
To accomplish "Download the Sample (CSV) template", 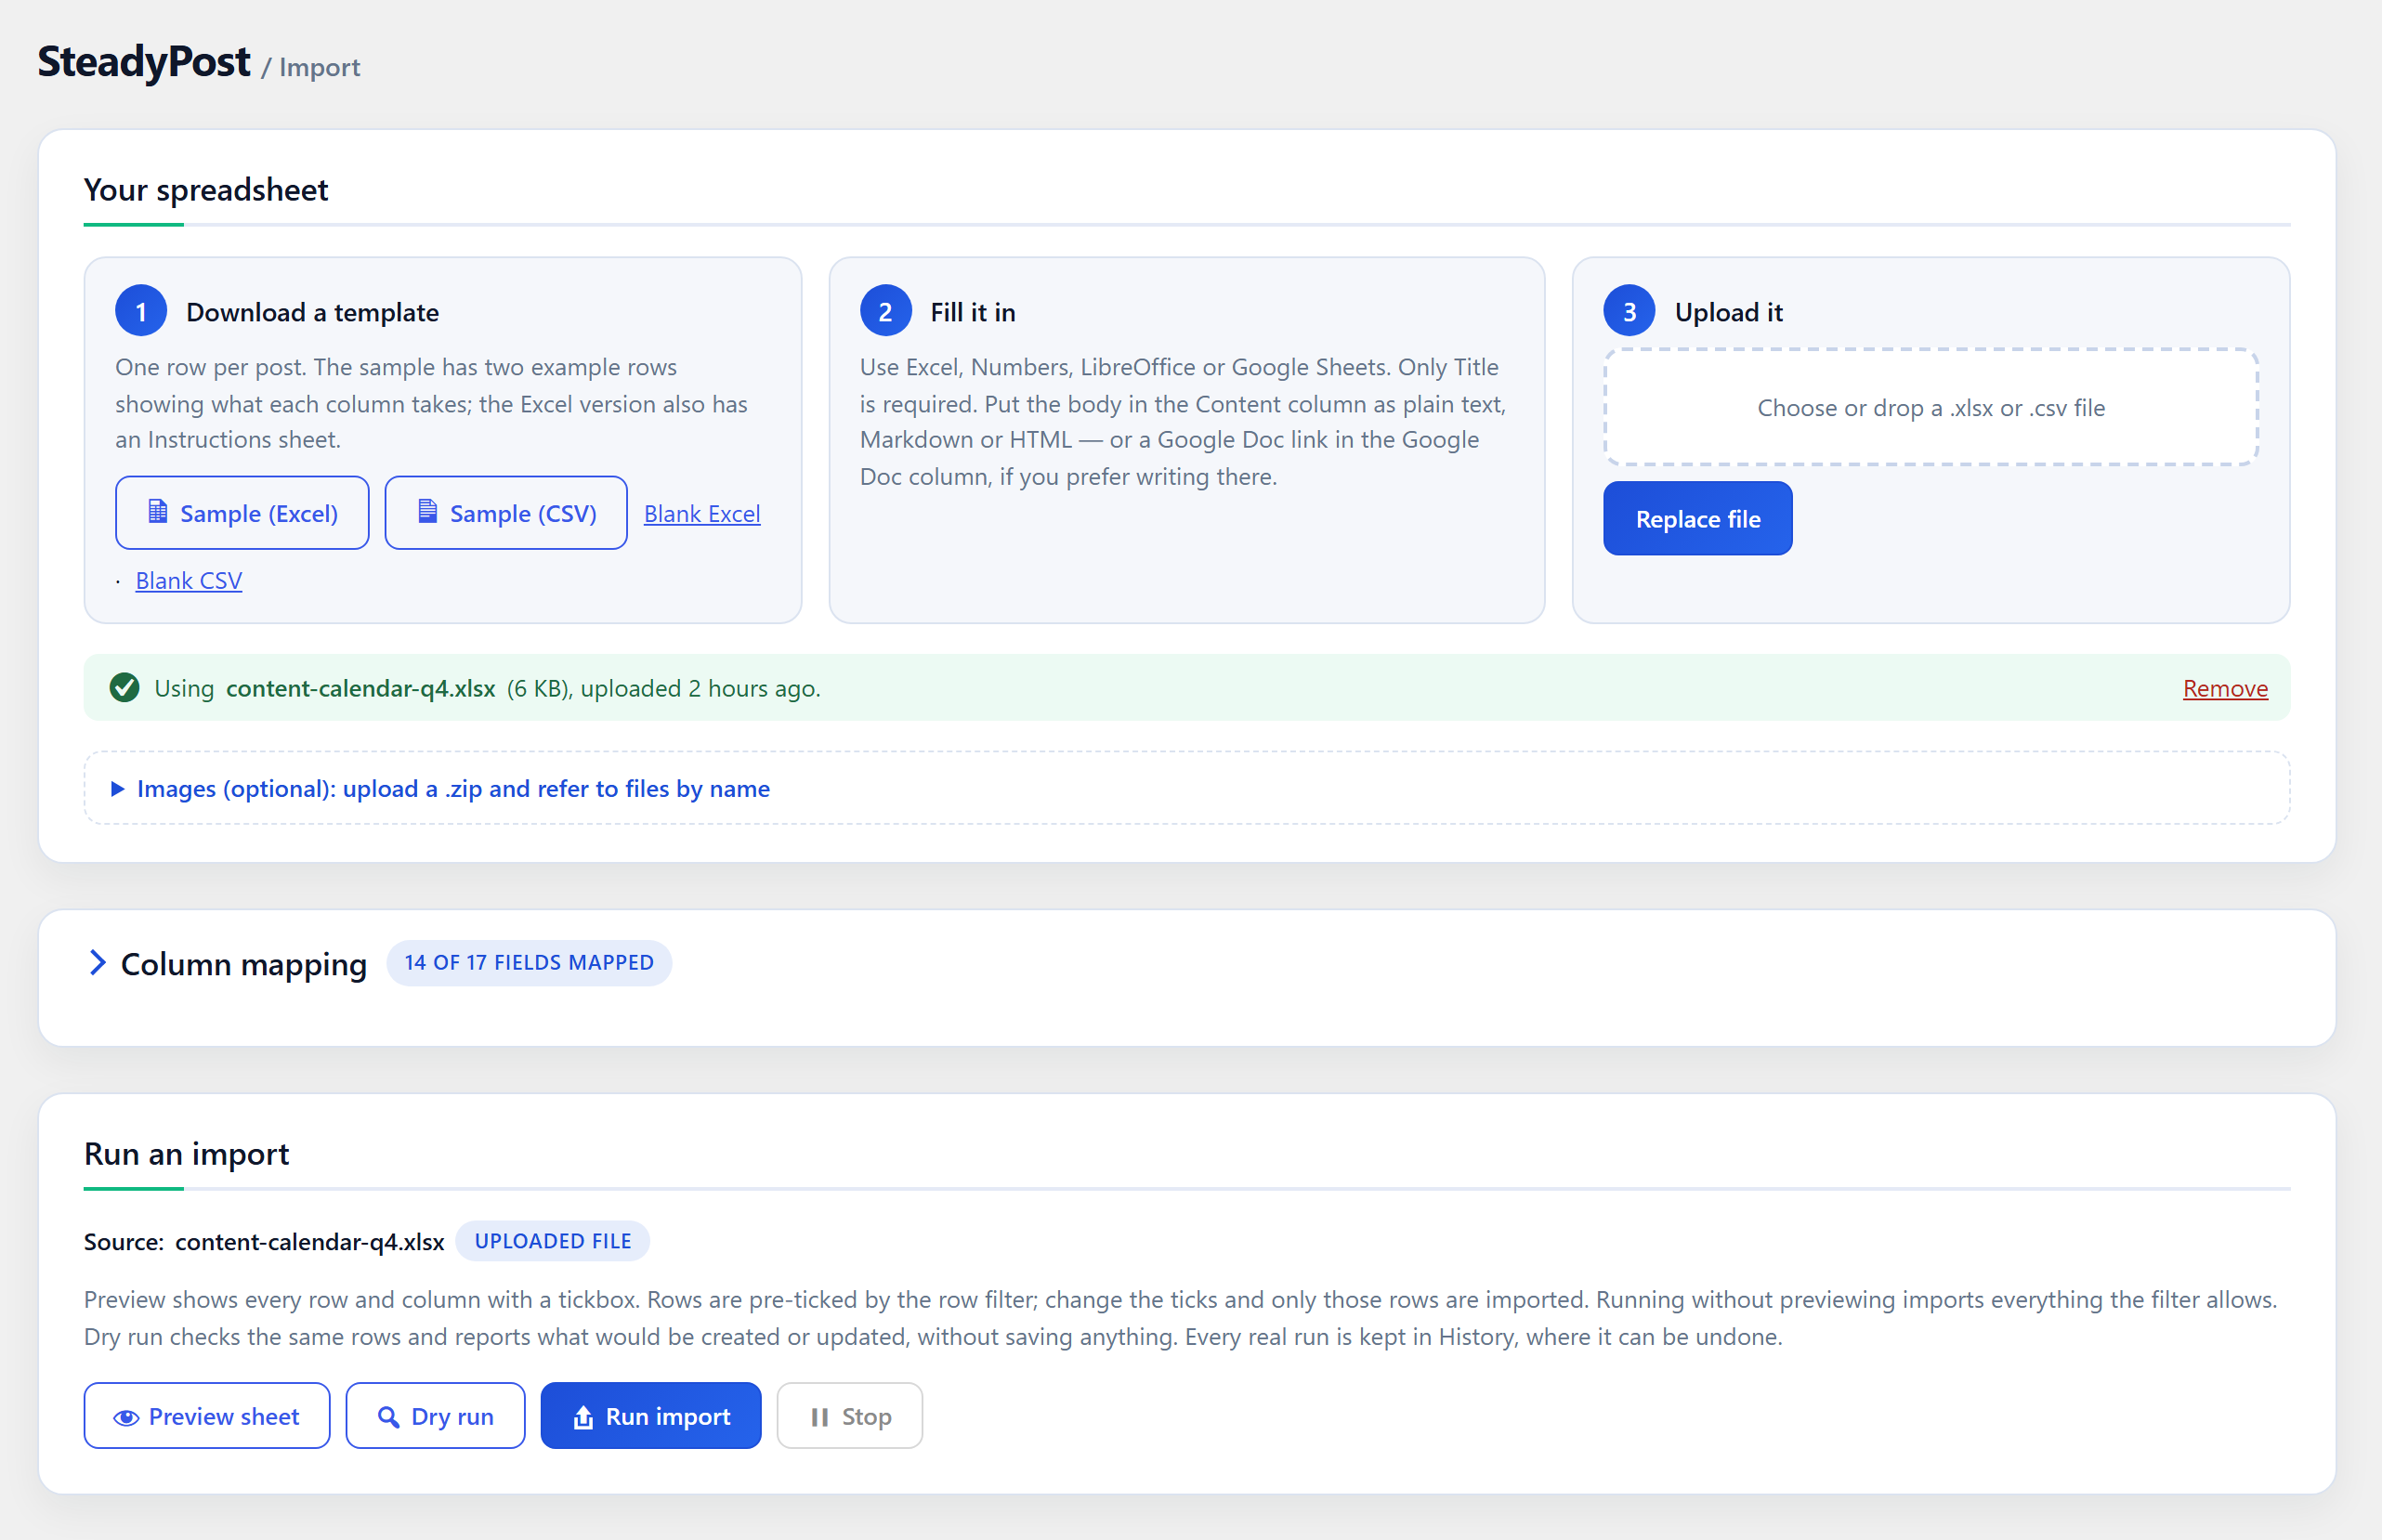I will [x=506, y=513].
